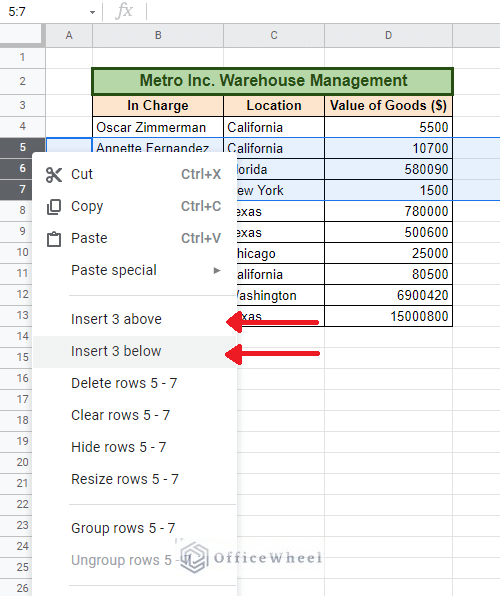
Task: Select Hide rows 5 - 7
Action: tap(135, 447)
